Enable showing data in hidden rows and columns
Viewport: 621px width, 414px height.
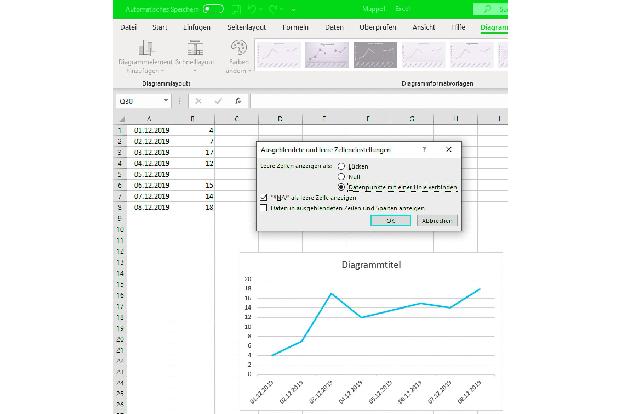coord(264,208)
